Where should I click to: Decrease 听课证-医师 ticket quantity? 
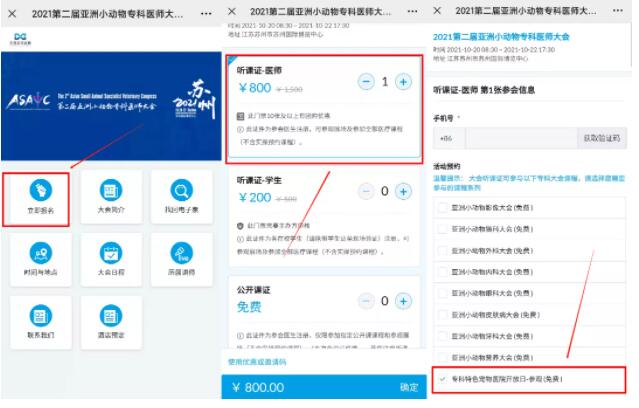[366, 82]
